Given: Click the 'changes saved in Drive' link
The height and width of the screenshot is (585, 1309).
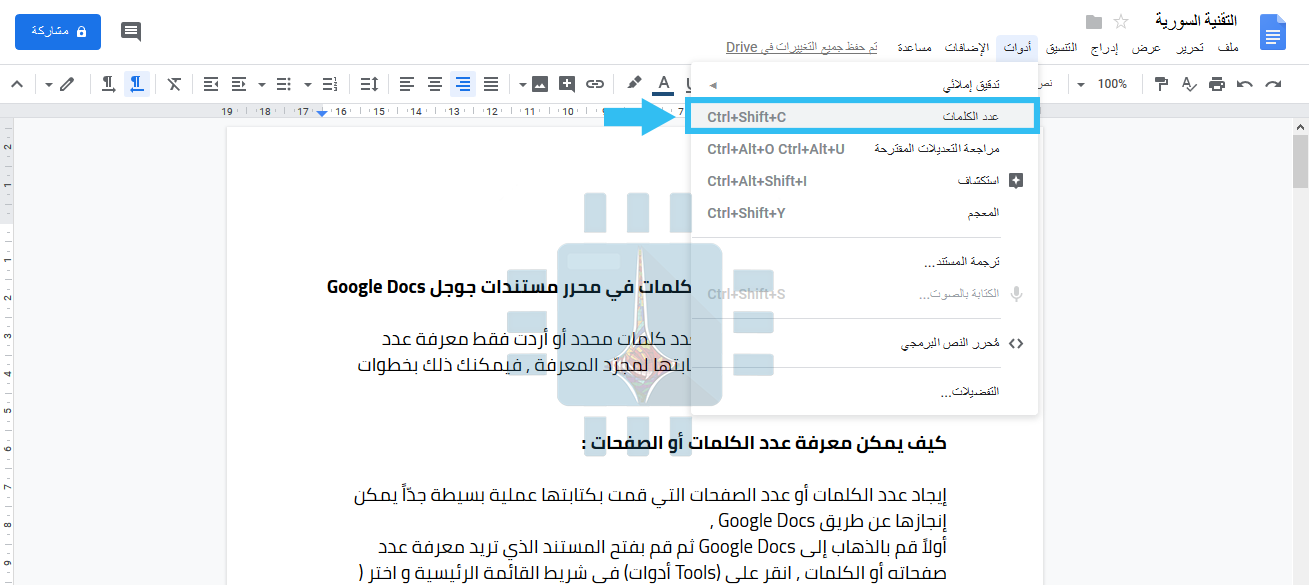Looking at the screenshot, I should point(802,48).
